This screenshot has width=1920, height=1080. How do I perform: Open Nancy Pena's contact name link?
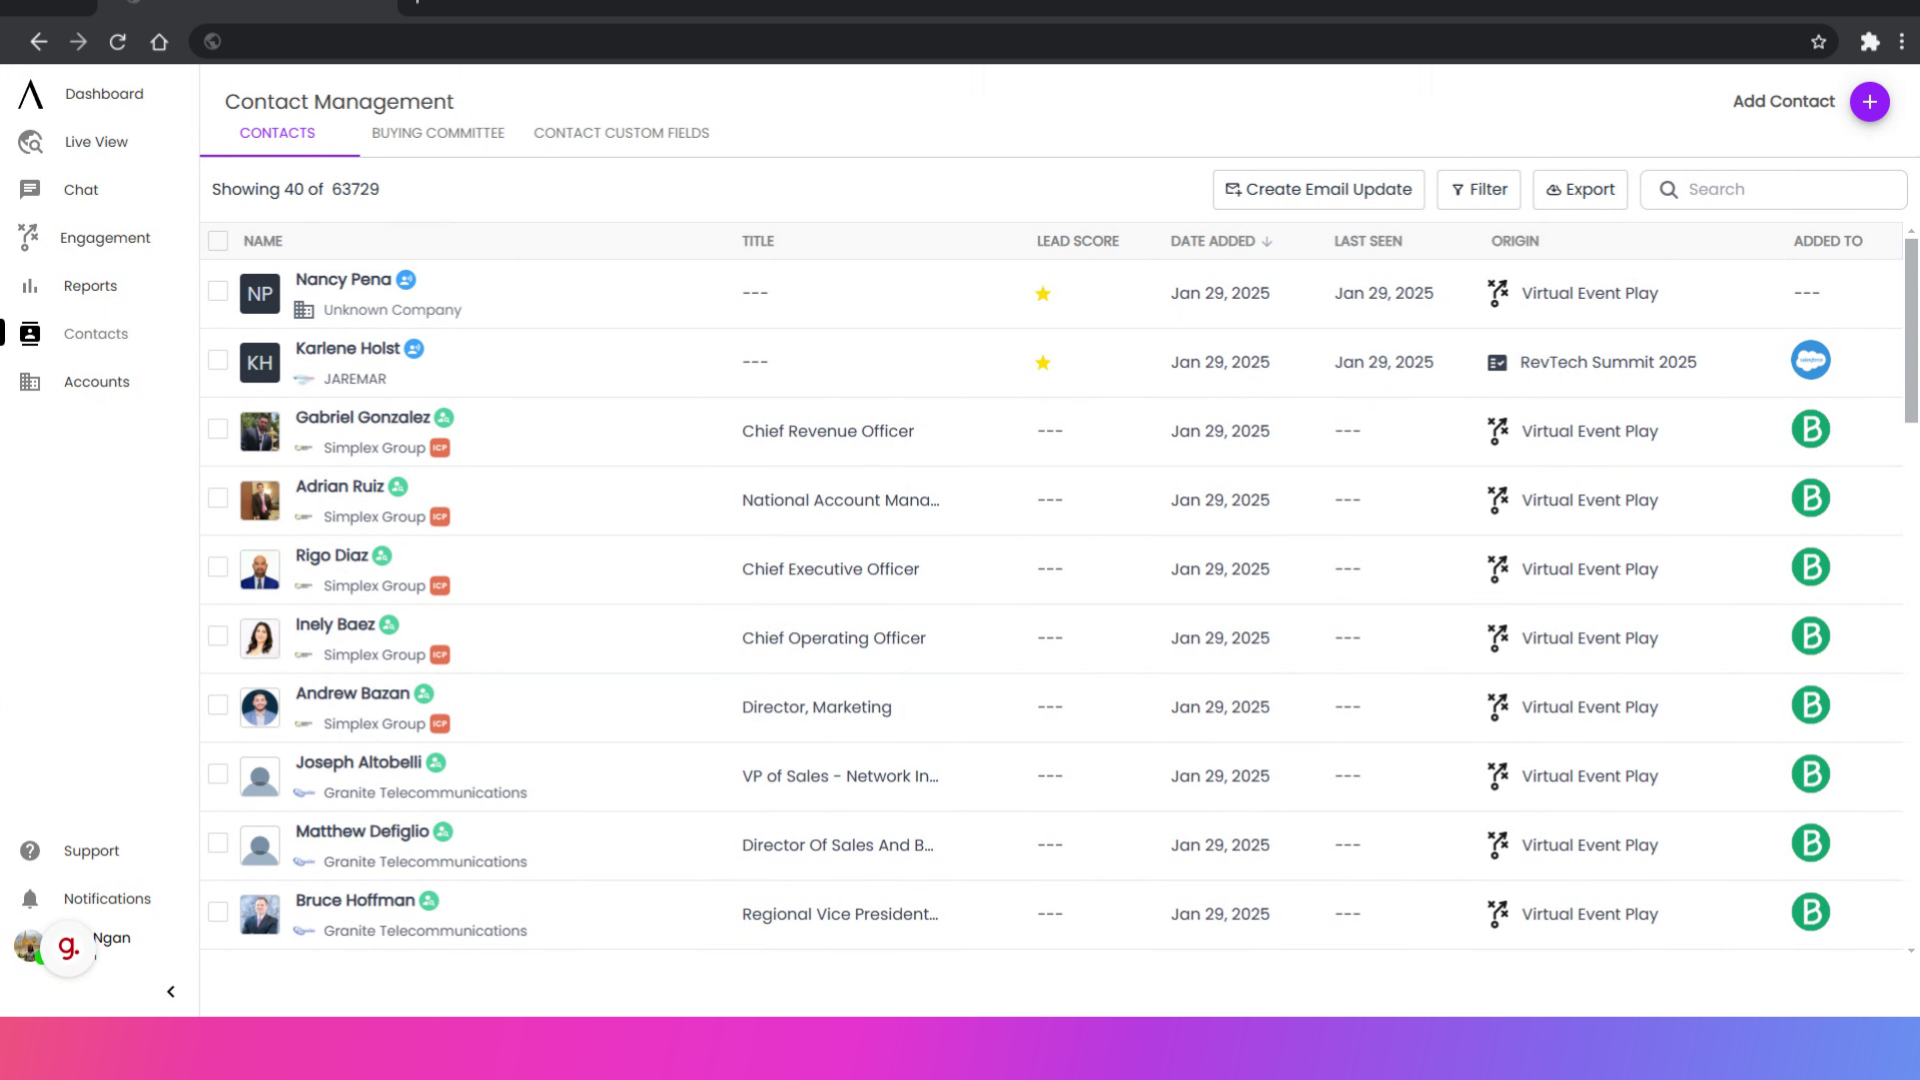(343, 280)
